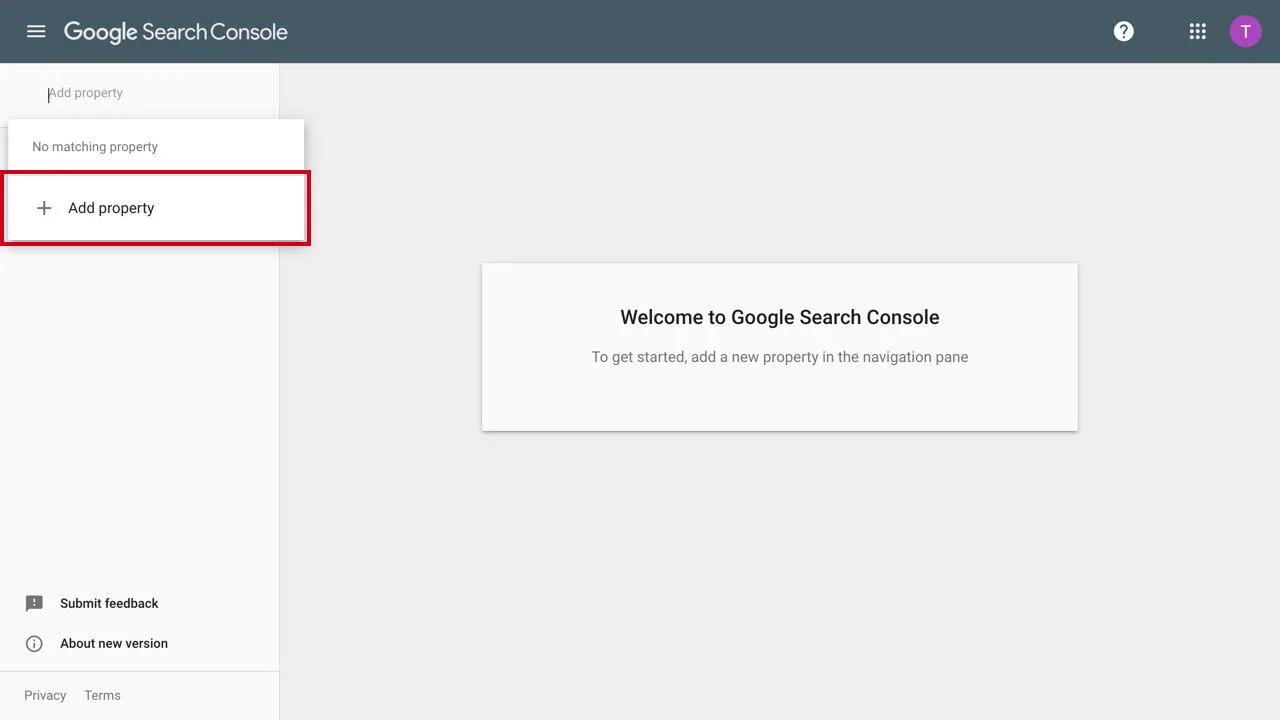Open the Terms page
Screen dimensions: 1280x720
tap(102, 695)
